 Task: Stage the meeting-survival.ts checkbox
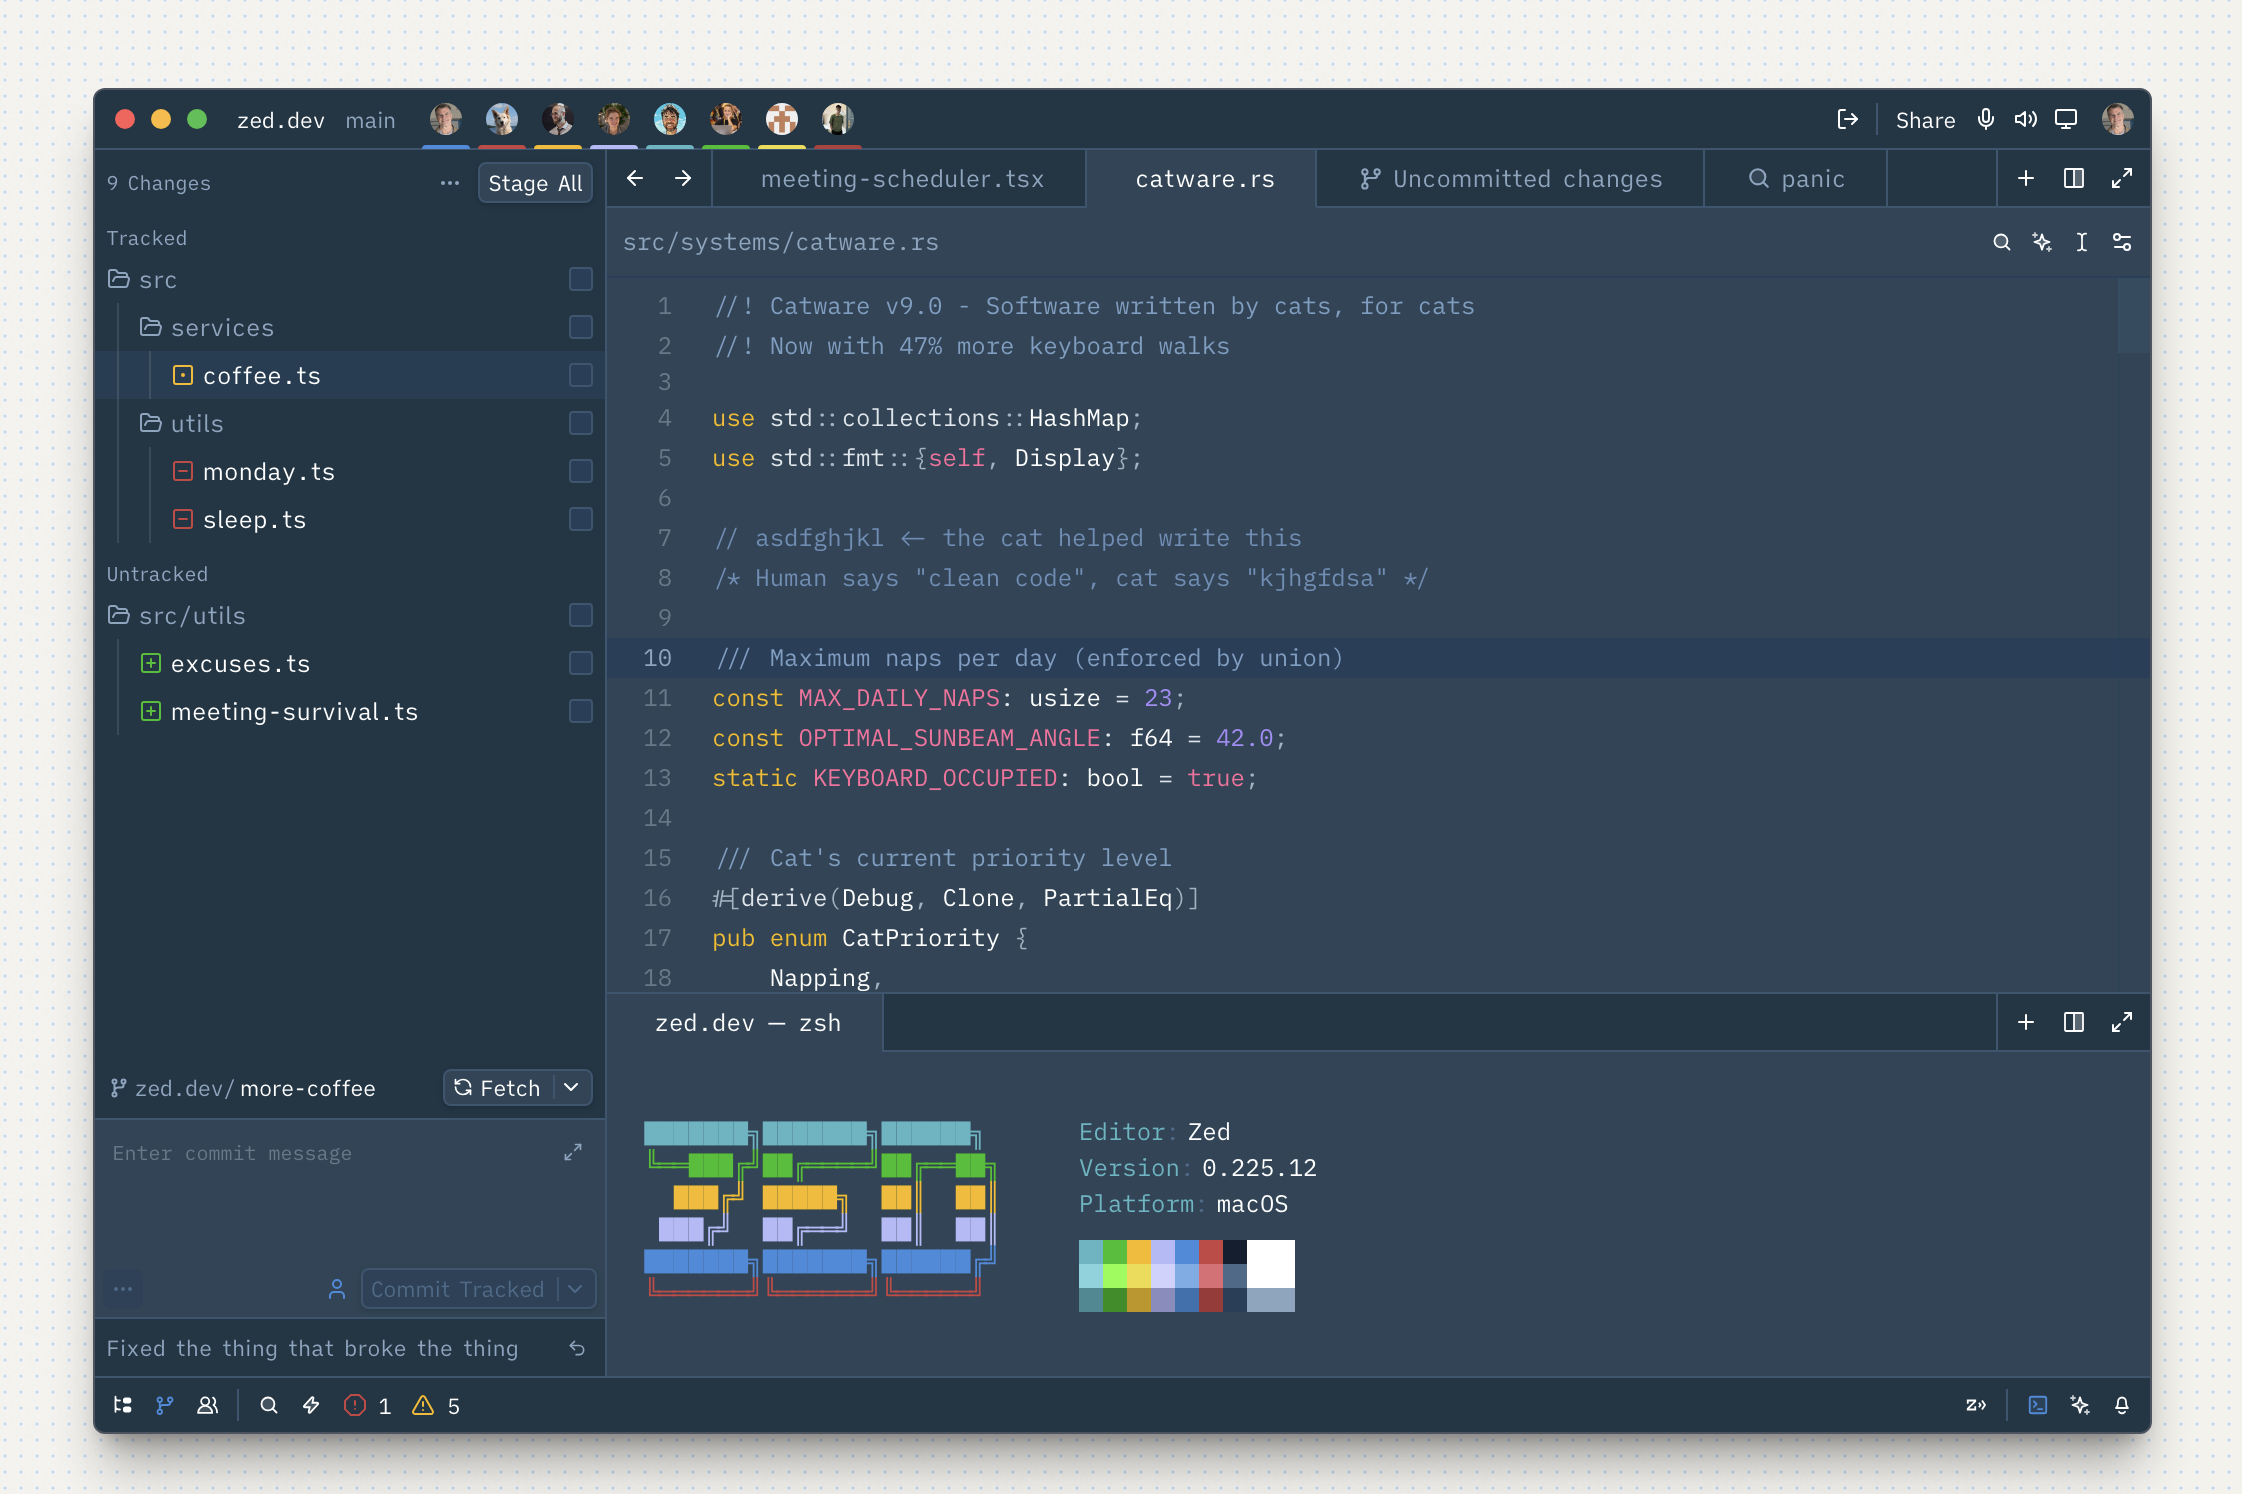tap(581, 711)
